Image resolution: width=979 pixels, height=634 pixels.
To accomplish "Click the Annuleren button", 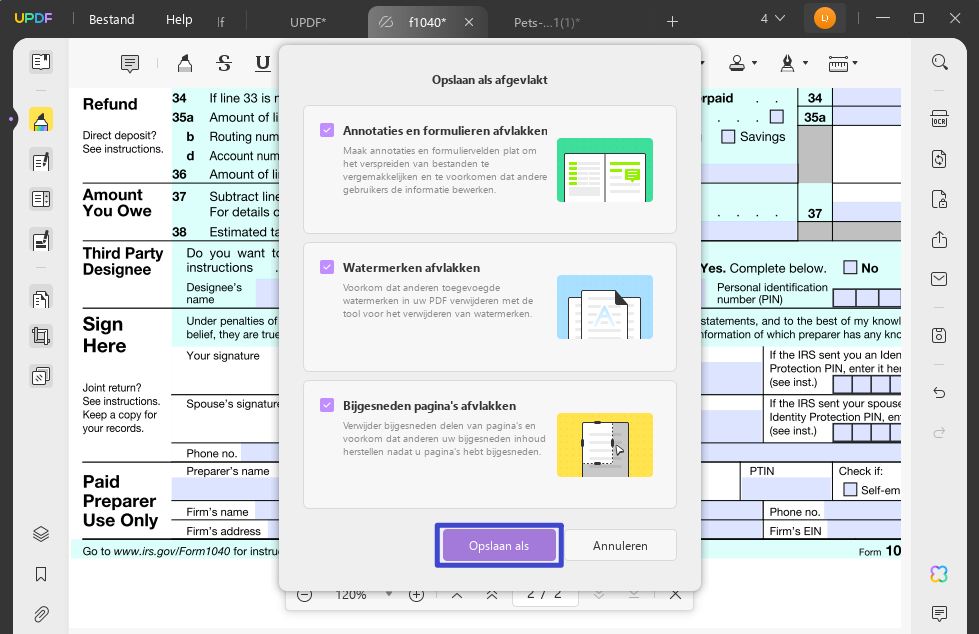I will pos(620,545).
